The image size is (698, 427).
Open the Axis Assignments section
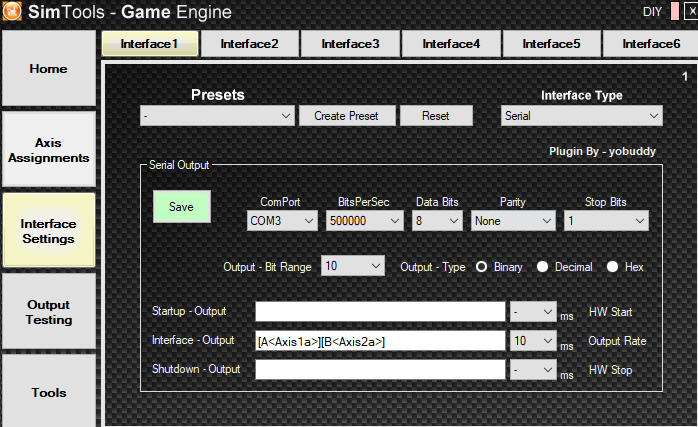click(x=49, y=150)
